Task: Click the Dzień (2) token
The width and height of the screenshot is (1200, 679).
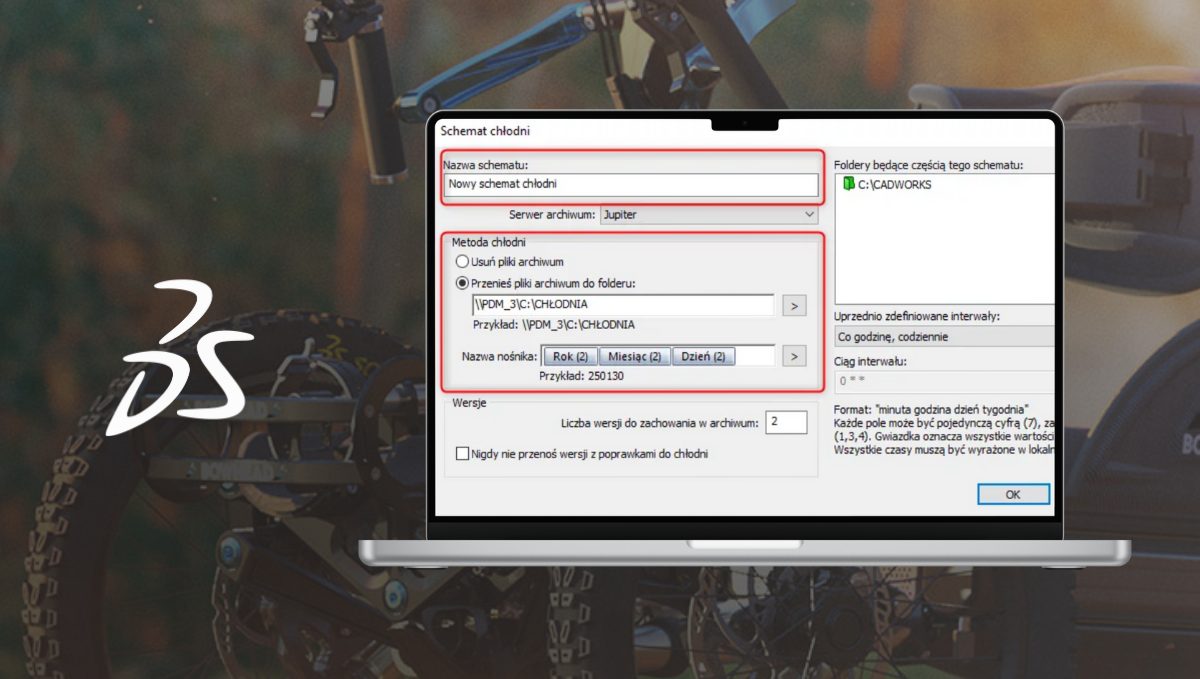Action: click(x=703, y=356)
